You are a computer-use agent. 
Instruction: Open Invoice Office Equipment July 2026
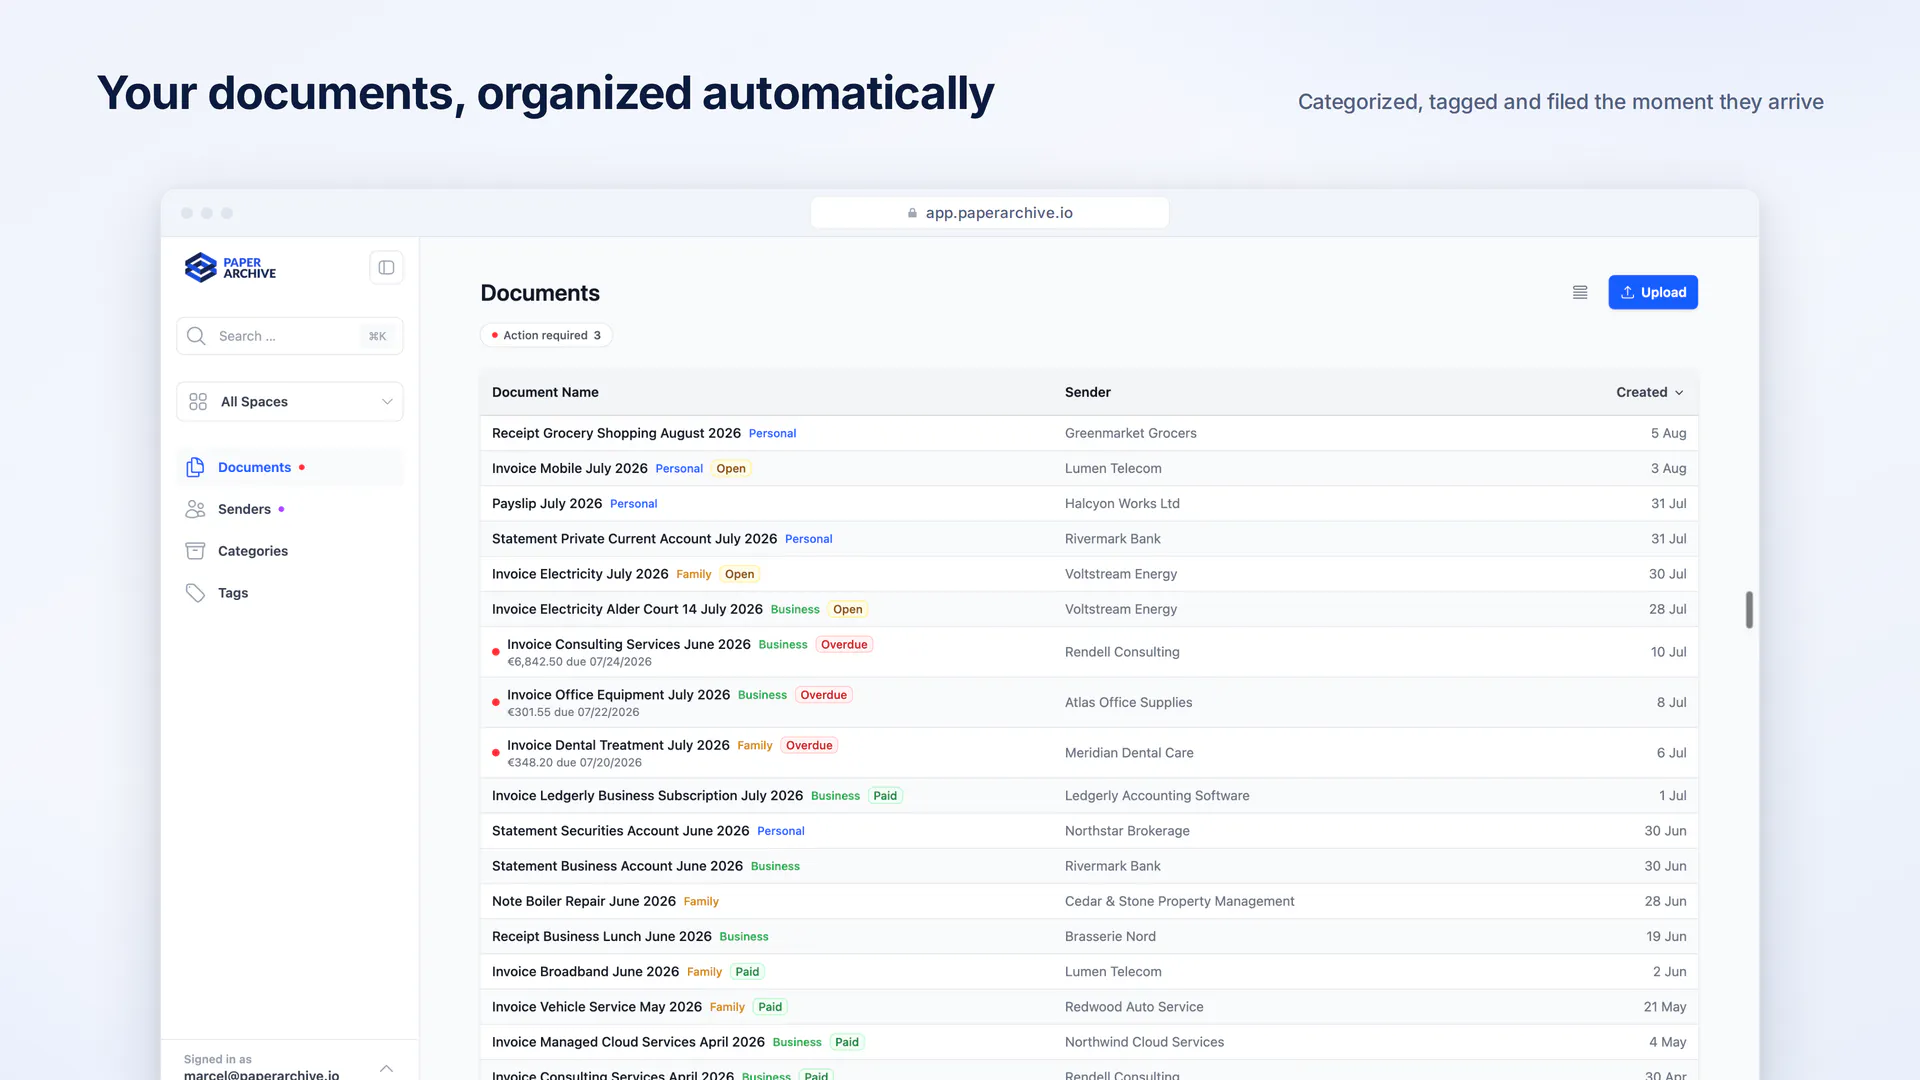[618, 695]
